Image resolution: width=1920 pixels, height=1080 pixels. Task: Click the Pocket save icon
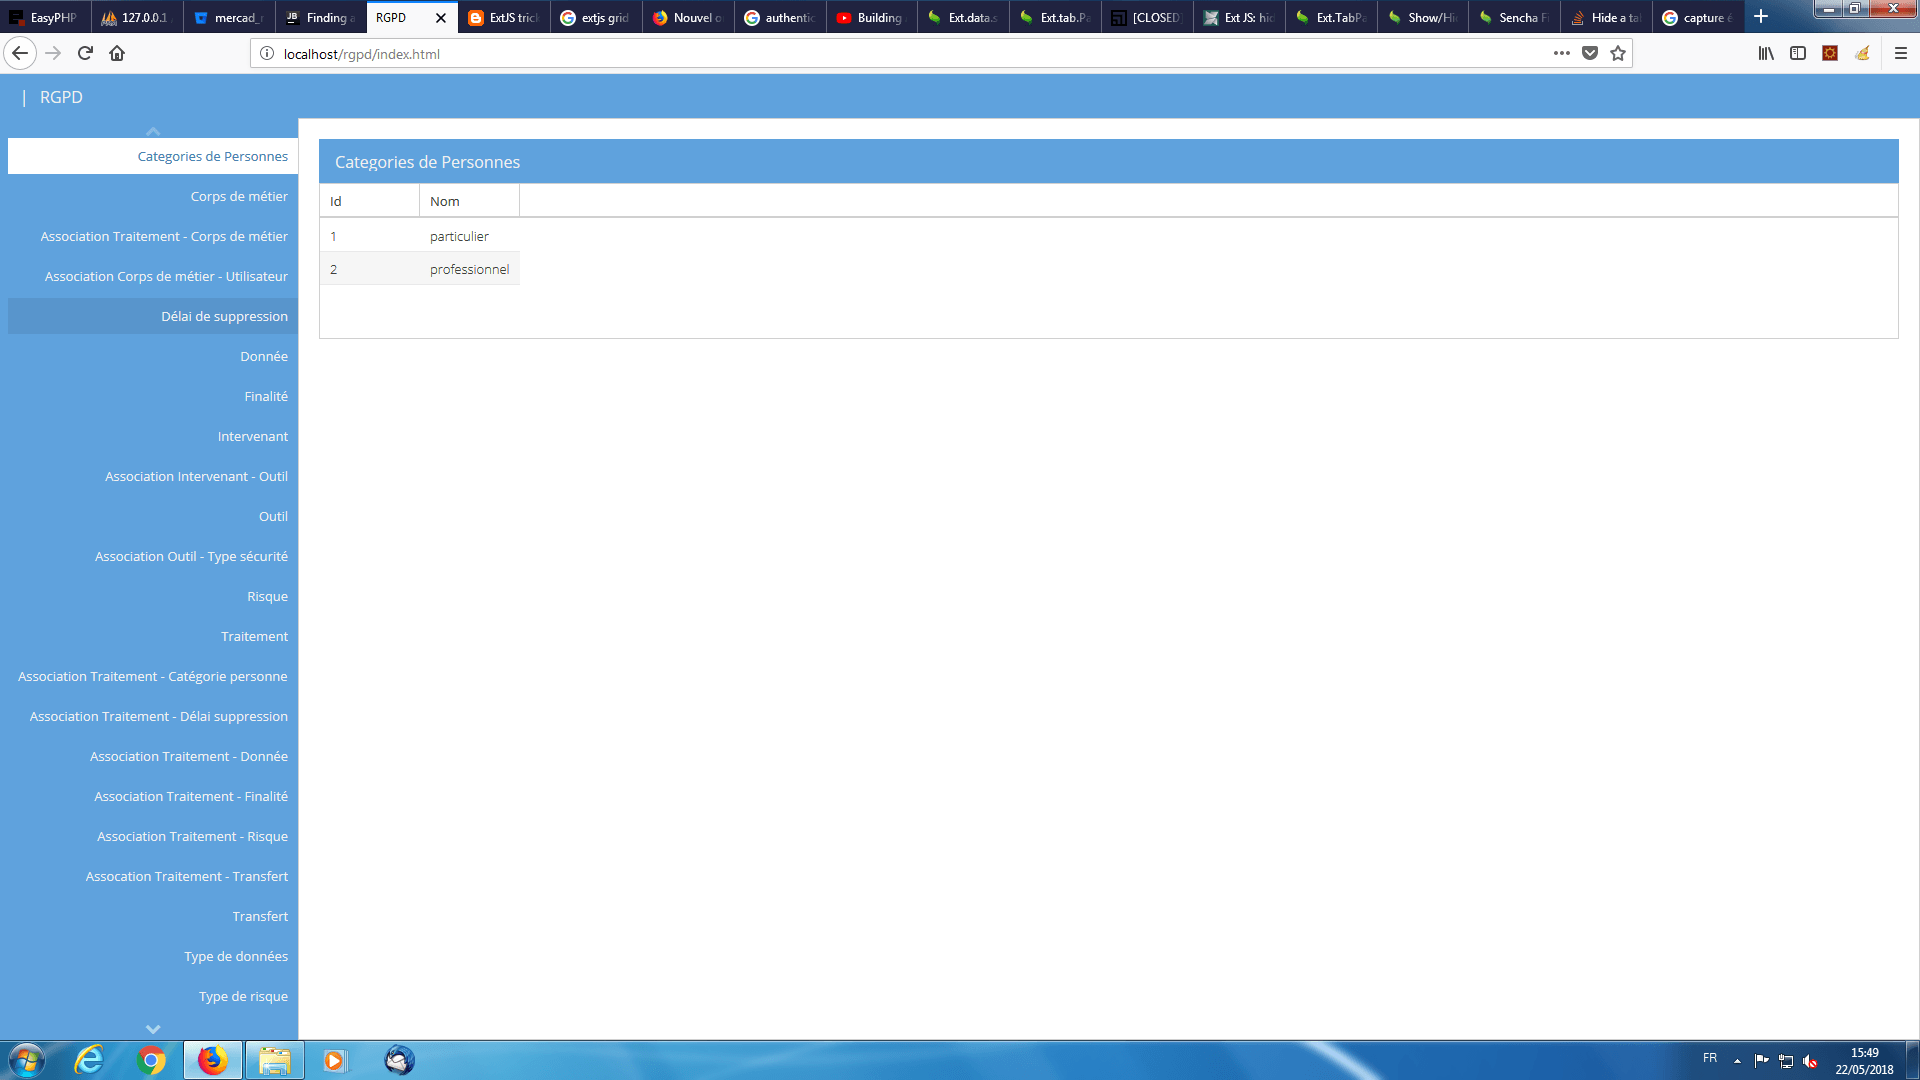[1589, 53]
